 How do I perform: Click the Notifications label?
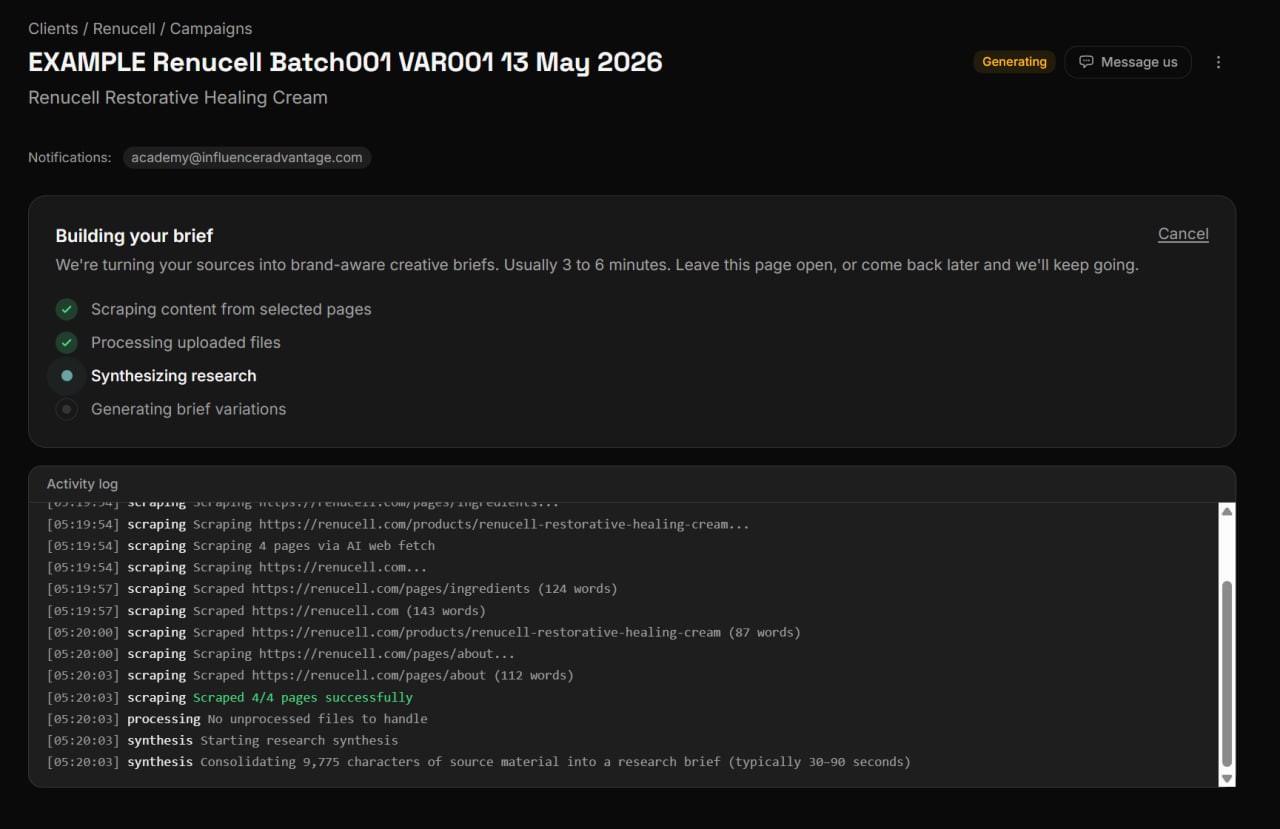(x=70, y=157)
